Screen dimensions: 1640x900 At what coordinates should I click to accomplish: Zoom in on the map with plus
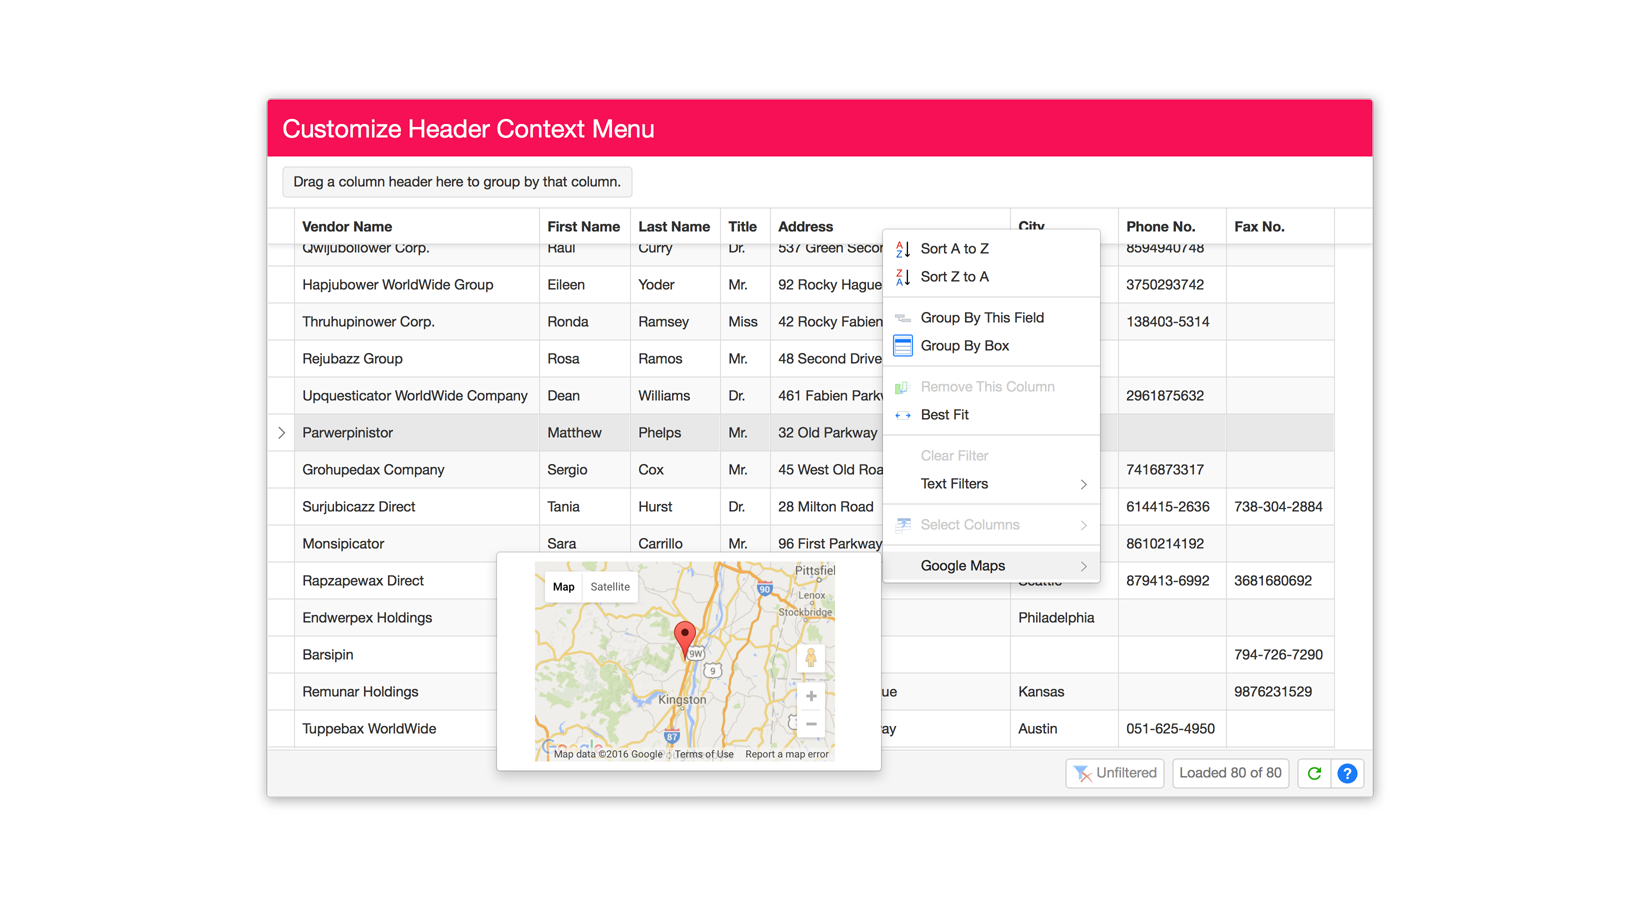coord(811,696)
